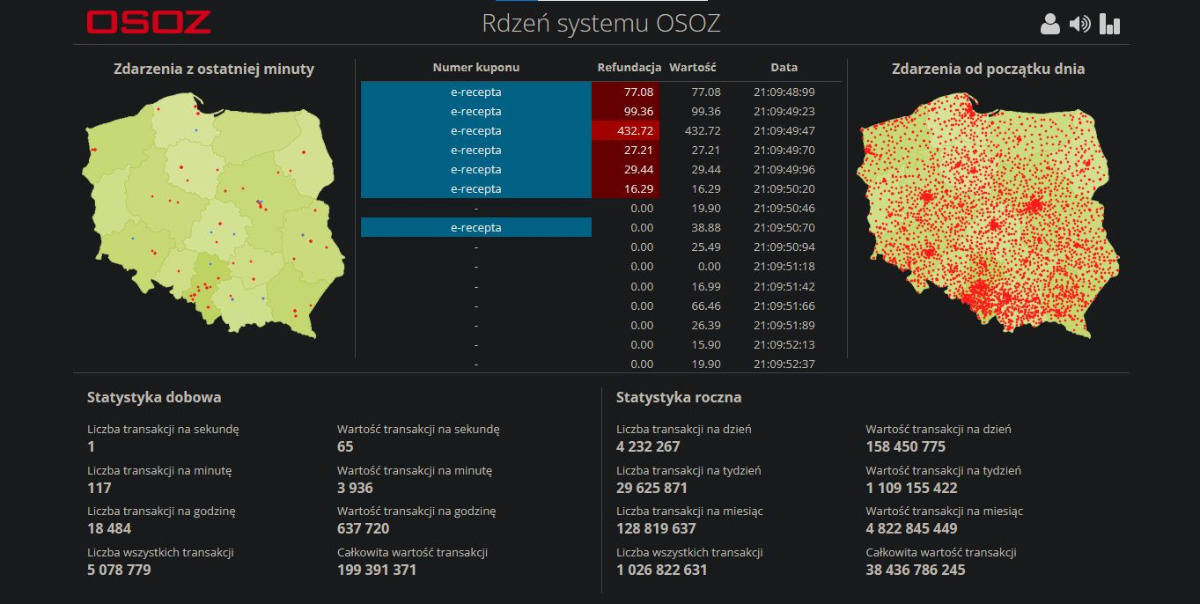Select the timestamp 21:09:52:37 in the table
The width and height of the screenshot is (1200, 604).
(784, 364)
